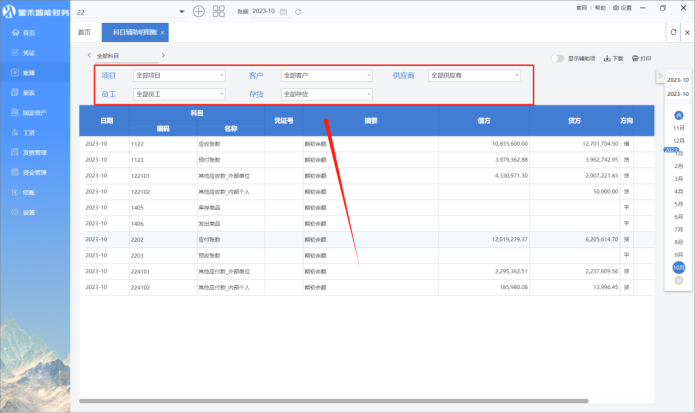Click the calendar icon beside 2023-10
695x413 pixels.
pyautogui.click(x=285, y=11)
